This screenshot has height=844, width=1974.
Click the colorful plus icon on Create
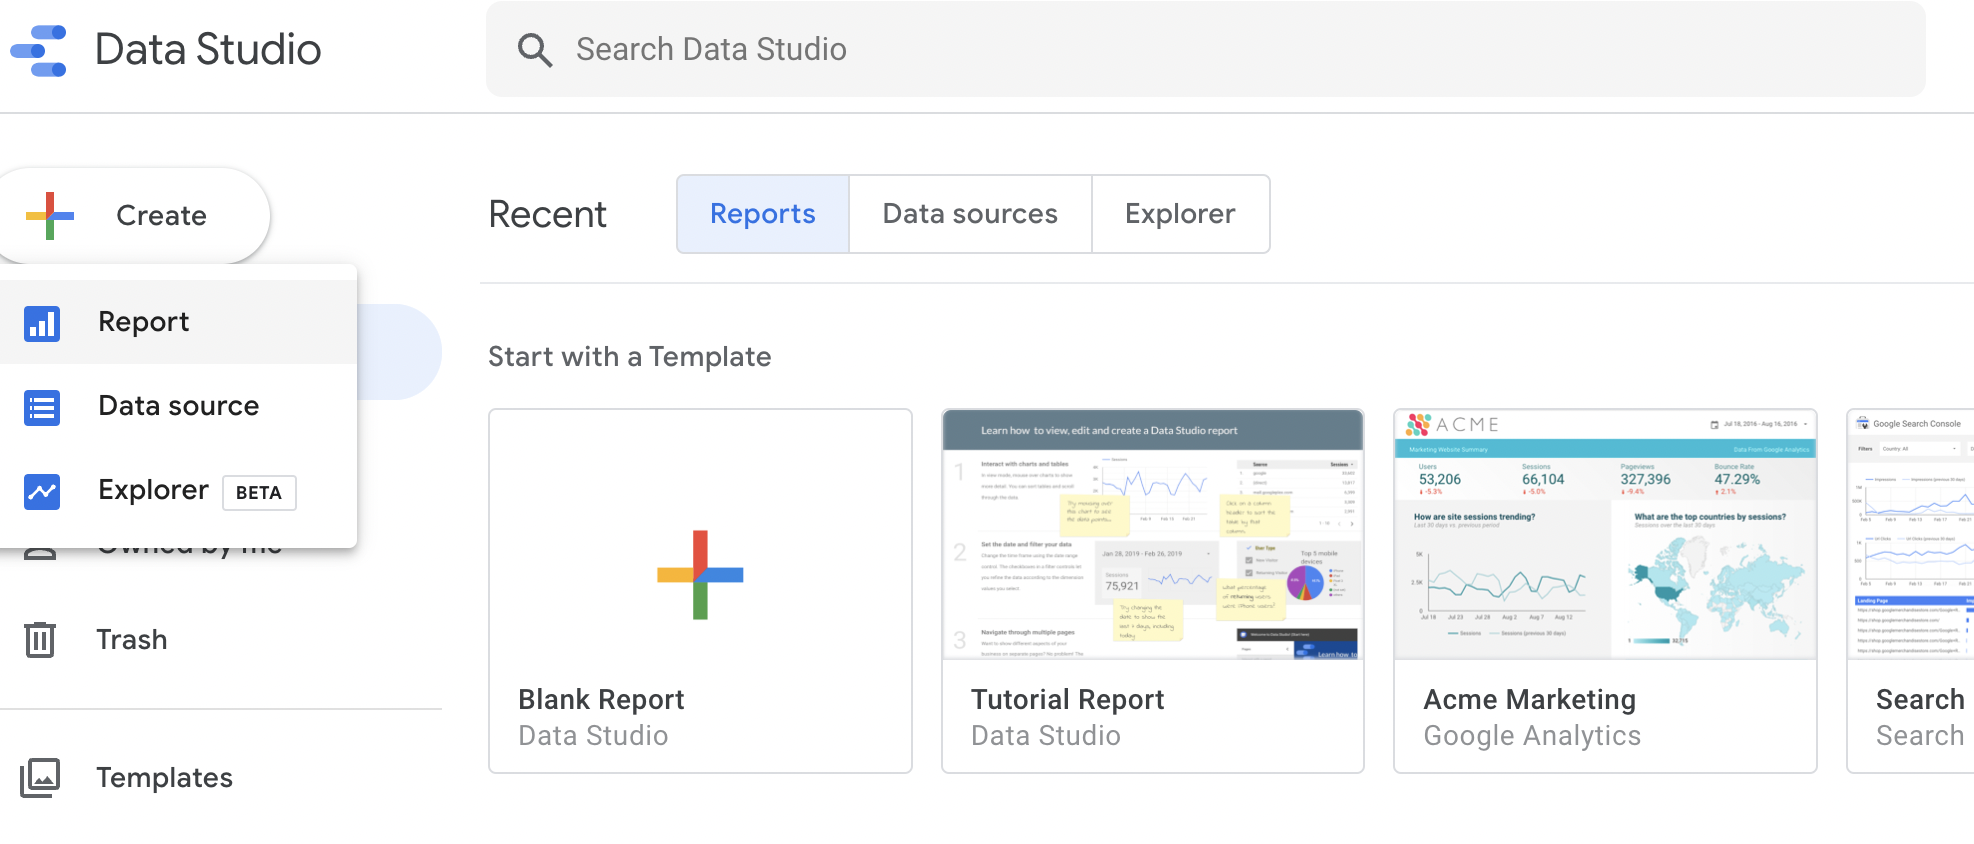(50, 215)
